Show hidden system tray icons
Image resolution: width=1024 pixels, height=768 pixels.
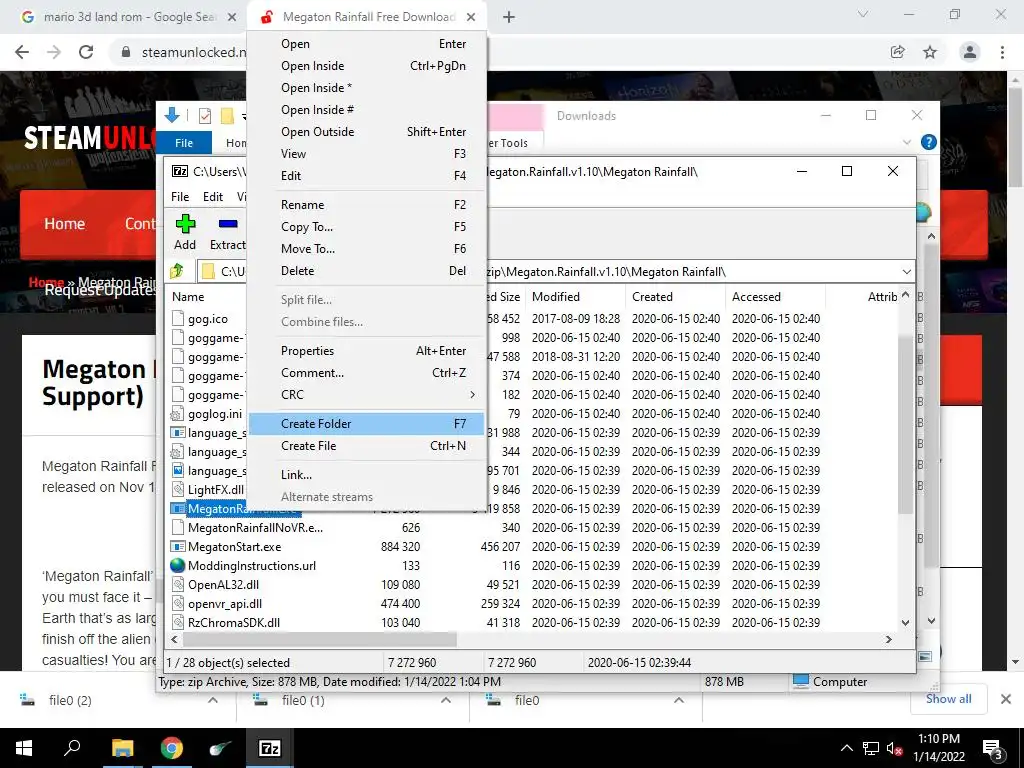point(846,749)
